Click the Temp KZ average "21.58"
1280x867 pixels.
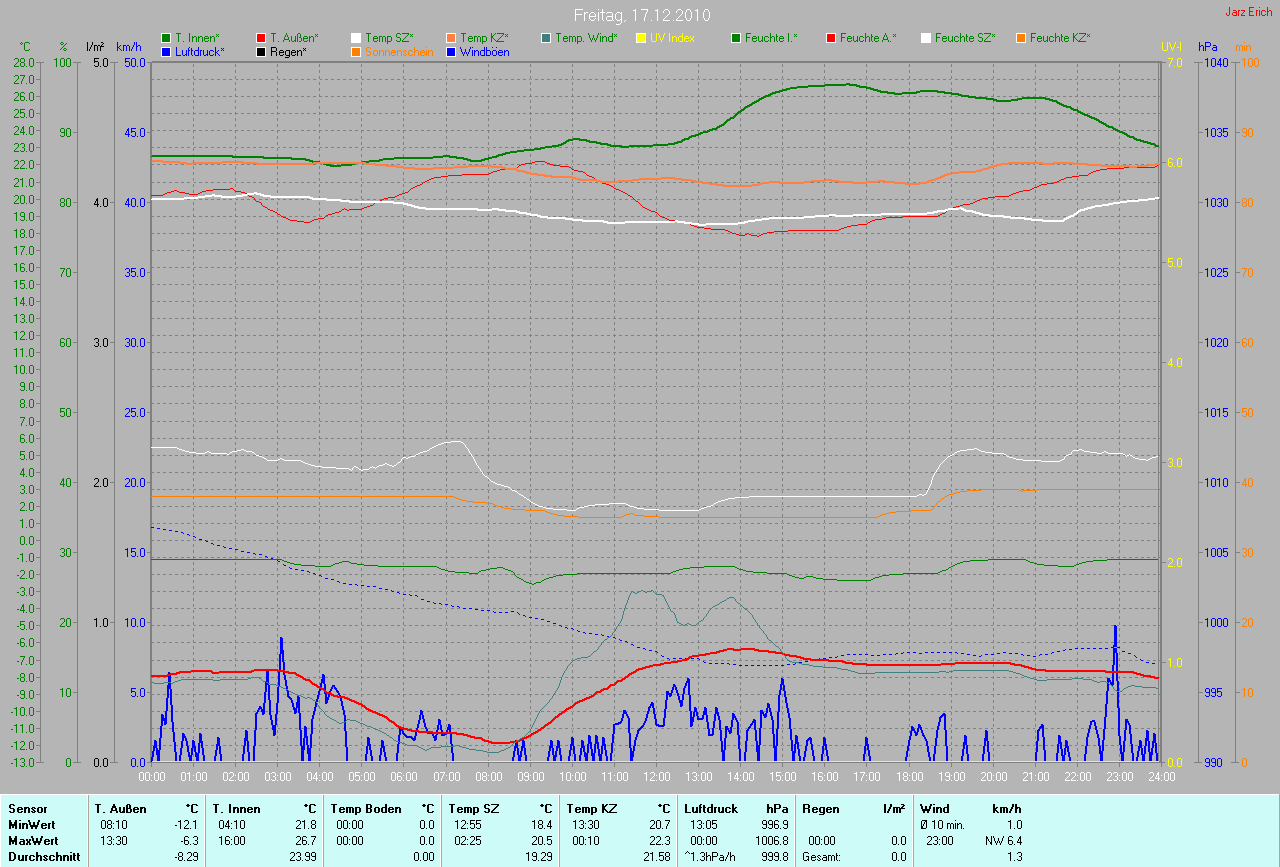656,857
